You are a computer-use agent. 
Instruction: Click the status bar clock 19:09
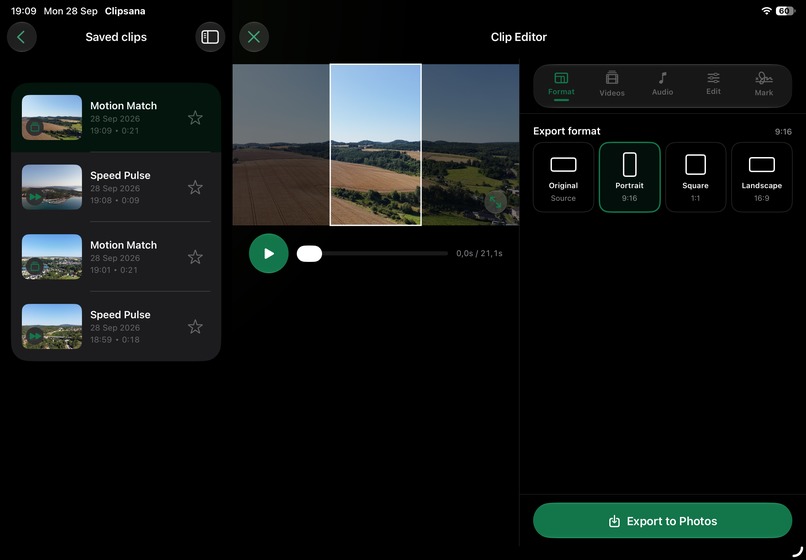[24, 11]
